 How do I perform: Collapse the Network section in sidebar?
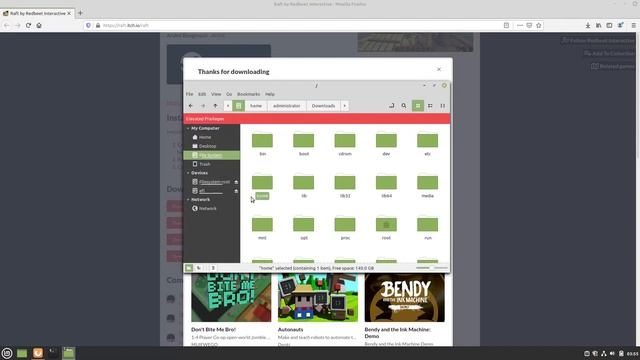[x=188, y=200]
